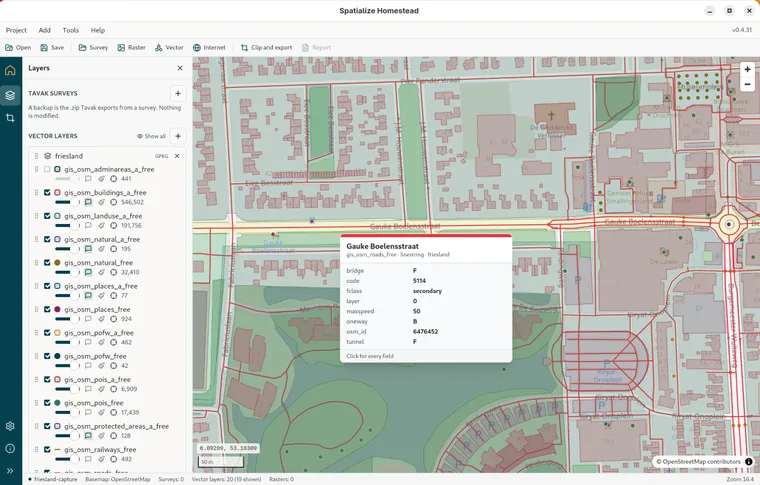Adjust opacity slider of gis_osm_buildings_a_free
This screenshot has height=485, width=760.
click(67, 202)
